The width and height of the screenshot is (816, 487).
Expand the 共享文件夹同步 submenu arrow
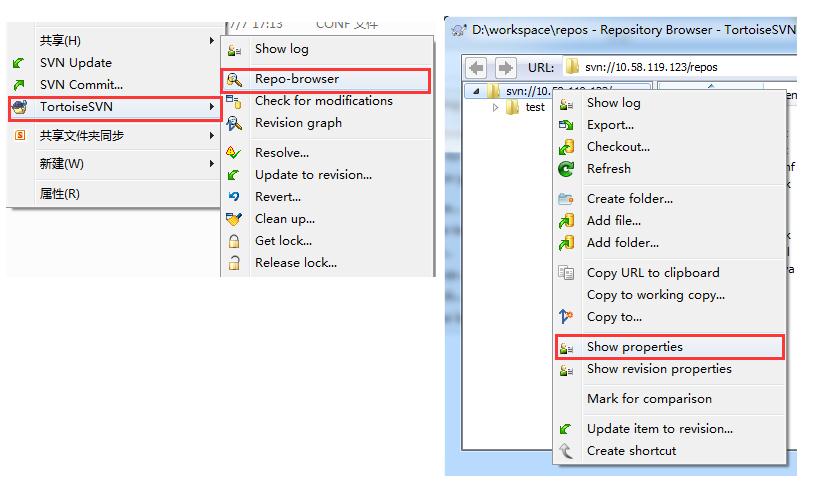[211, 136]
